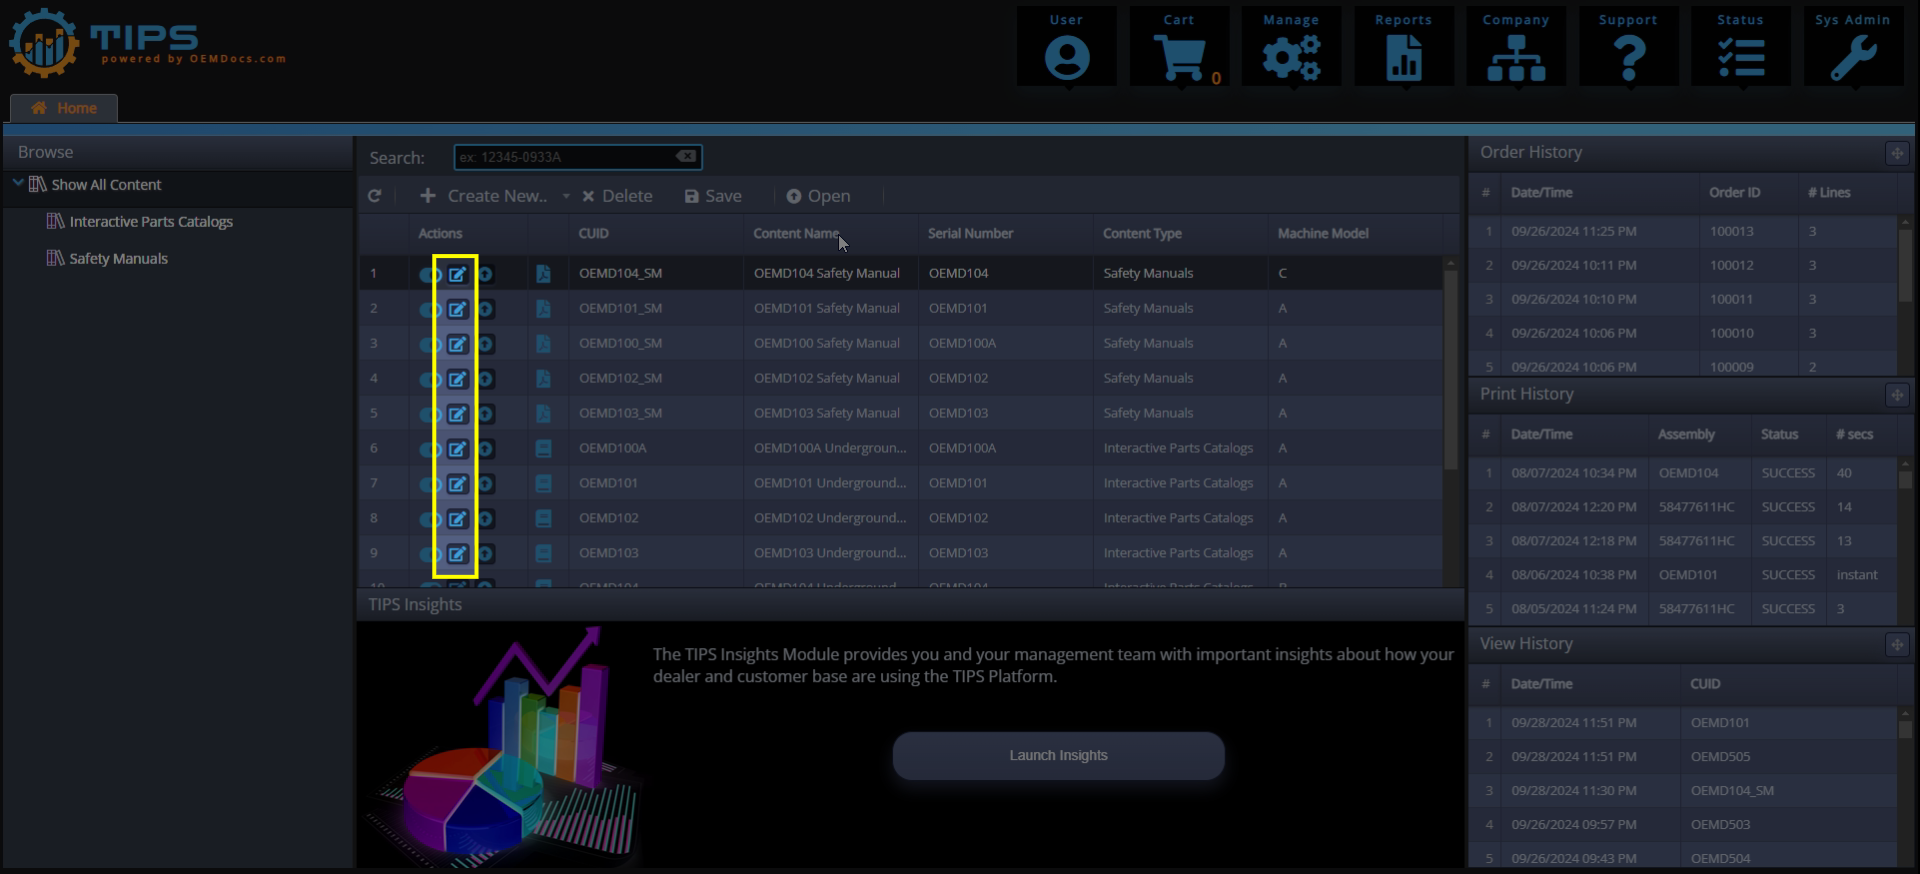Click the open arrow icon for OEMD104_SM
1920x874 pixels.
click(486, 274)
